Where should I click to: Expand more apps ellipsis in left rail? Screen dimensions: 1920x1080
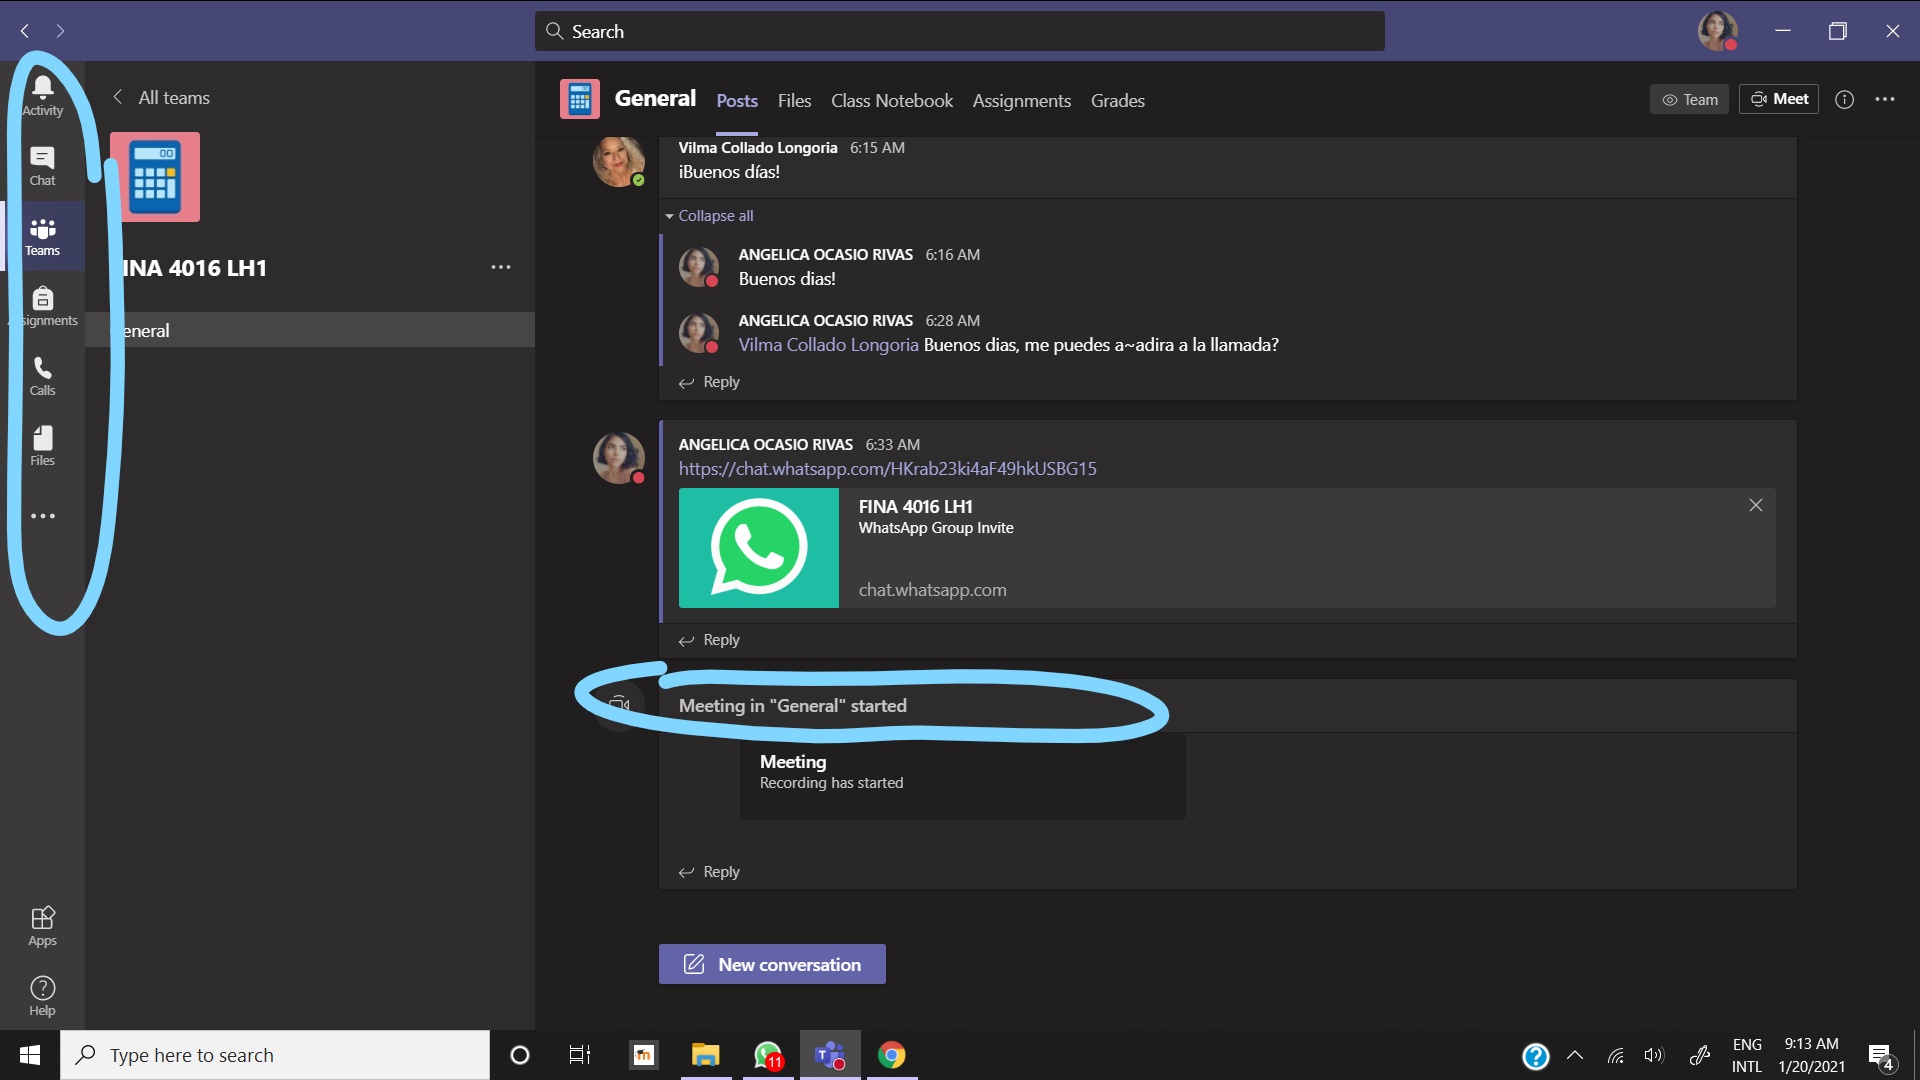[x=42, y=516]
